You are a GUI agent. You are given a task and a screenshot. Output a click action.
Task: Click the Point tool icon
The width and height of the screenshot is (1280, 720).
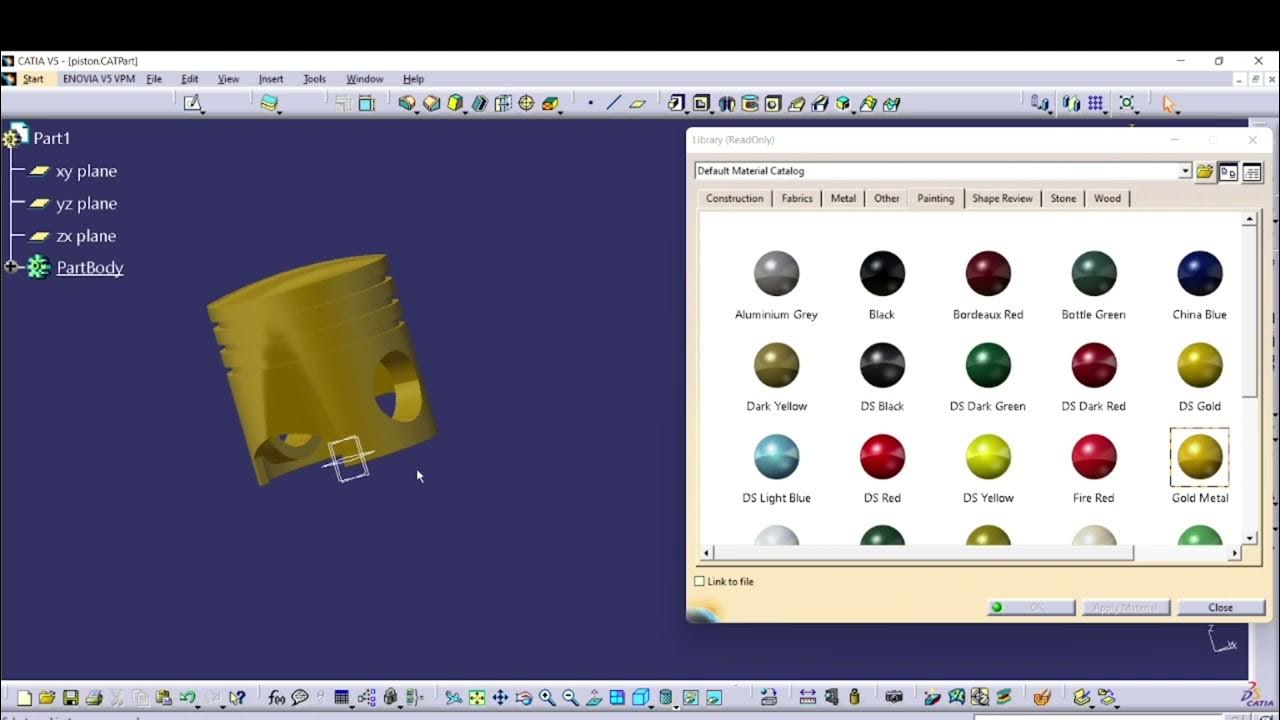point(590,103)
